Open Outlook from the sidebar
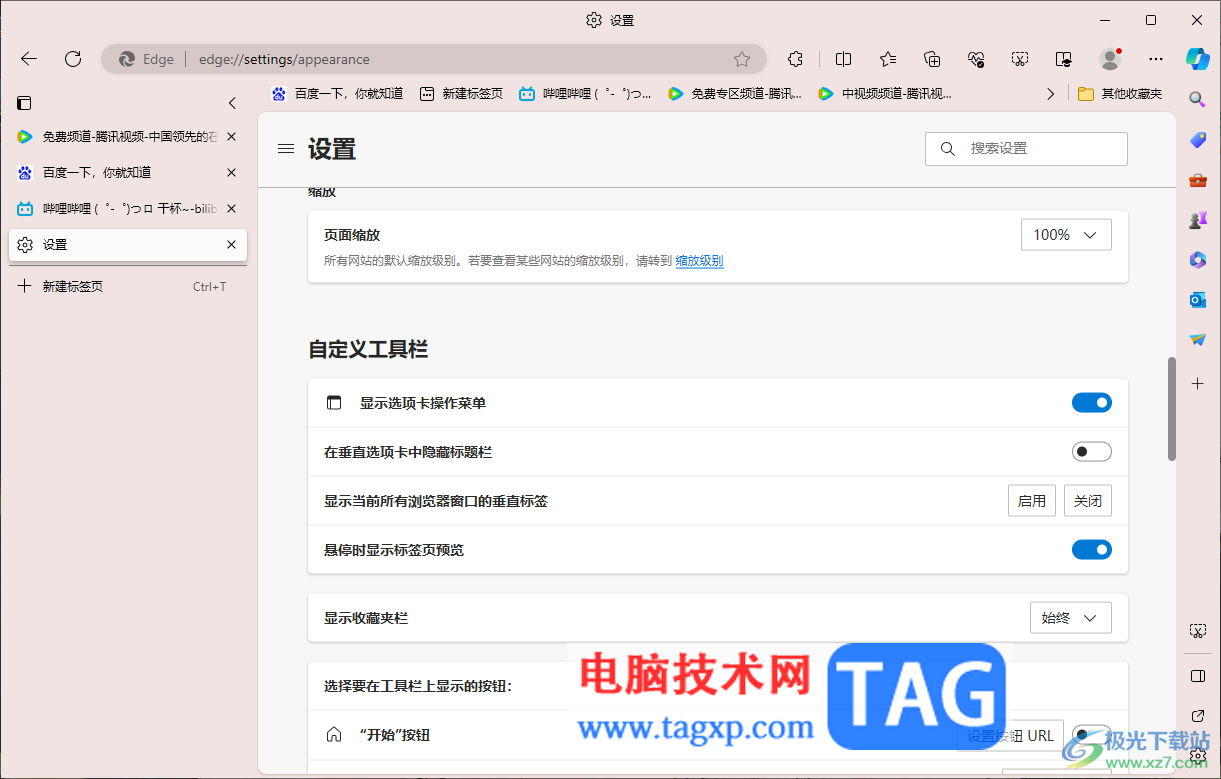Image resolution: width=1221 pixels, height=779 pixels. point(1197,299)
